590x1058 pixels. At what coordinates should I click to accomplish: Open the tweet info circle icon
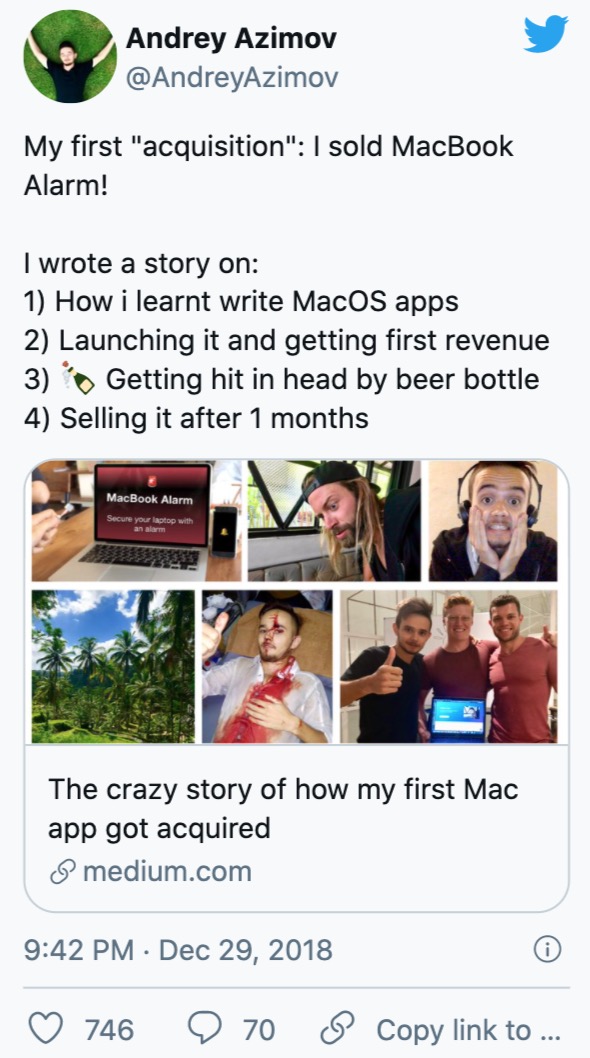547,949
